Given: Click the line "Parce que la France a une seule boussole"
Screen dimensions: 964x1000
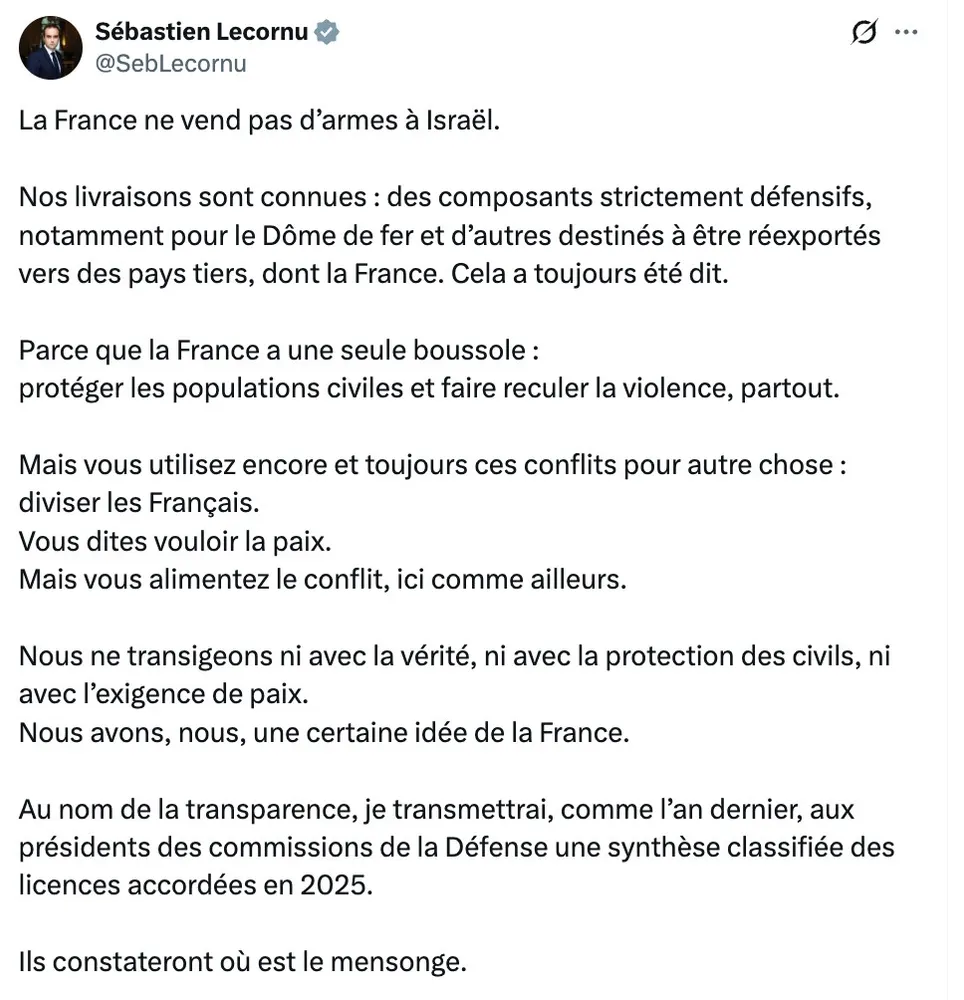Looking at the screenshot, I should [283, 351].
